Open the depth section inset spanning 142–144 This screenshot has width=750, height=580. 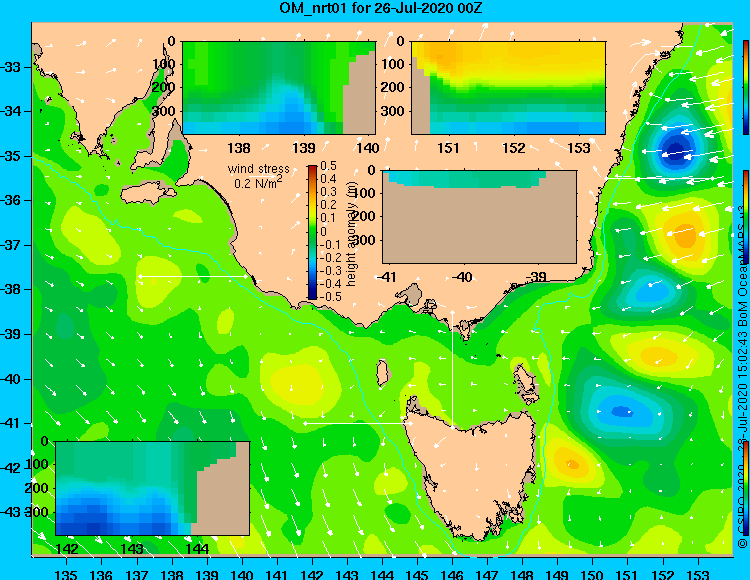[153, 488]
